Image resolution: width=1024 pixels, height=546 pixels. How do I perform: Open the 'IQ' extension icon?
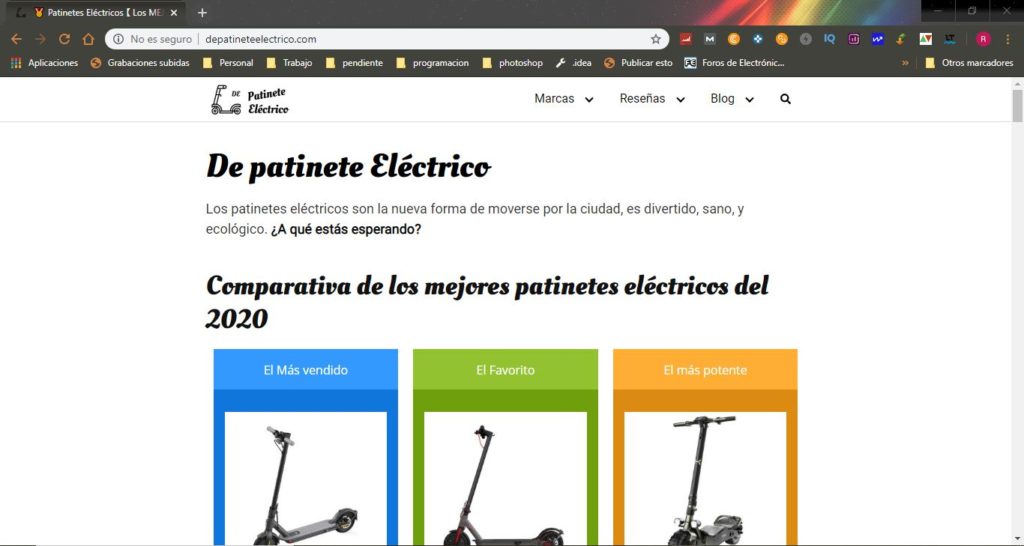(829, 39)
